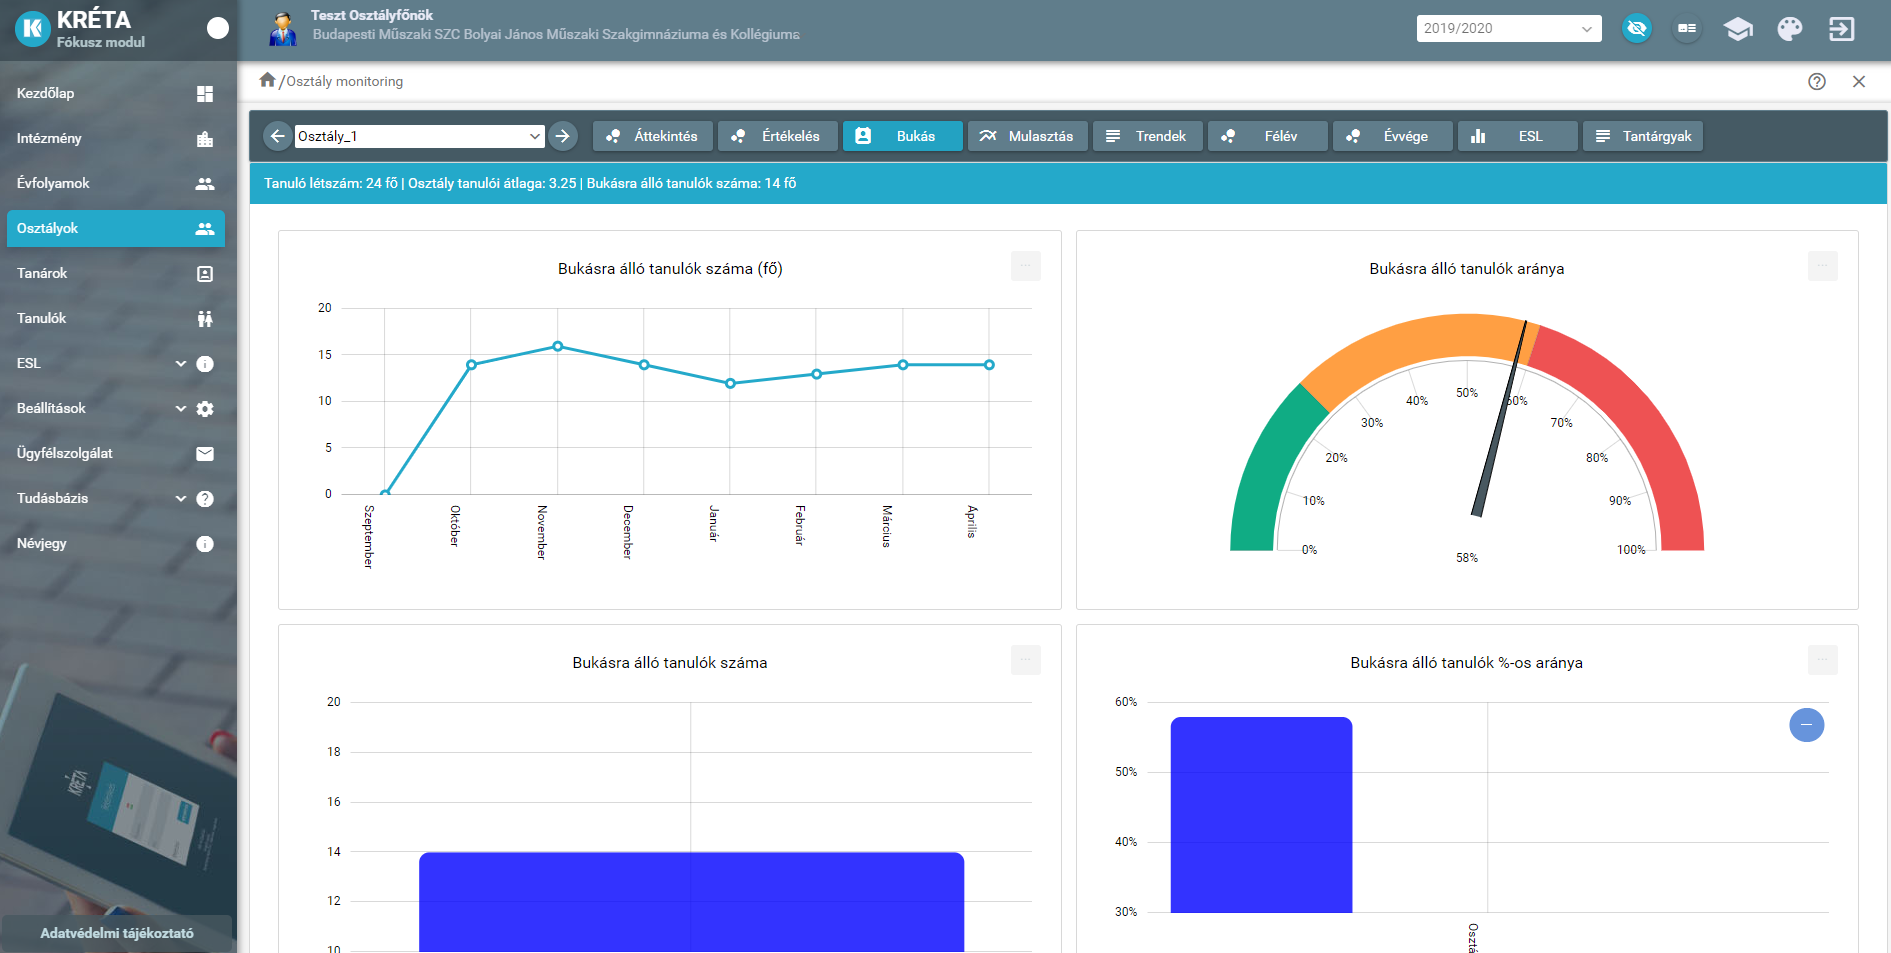Switch to the Mulasztás tab
The width and height of the screenshot is (1891, 953).
click(1028, 136)
